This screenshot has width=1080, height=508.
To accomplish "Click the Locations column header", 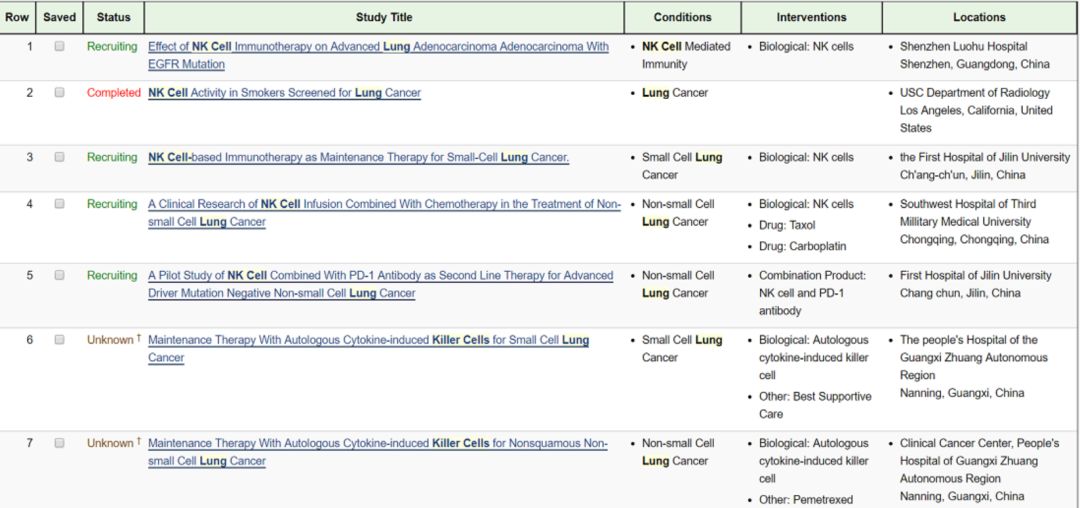I will click(x=979, y=17).
